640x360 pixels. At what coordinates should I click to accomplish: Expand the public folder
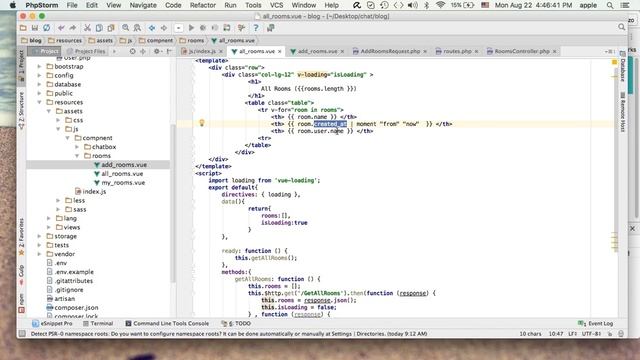(40, 93)
